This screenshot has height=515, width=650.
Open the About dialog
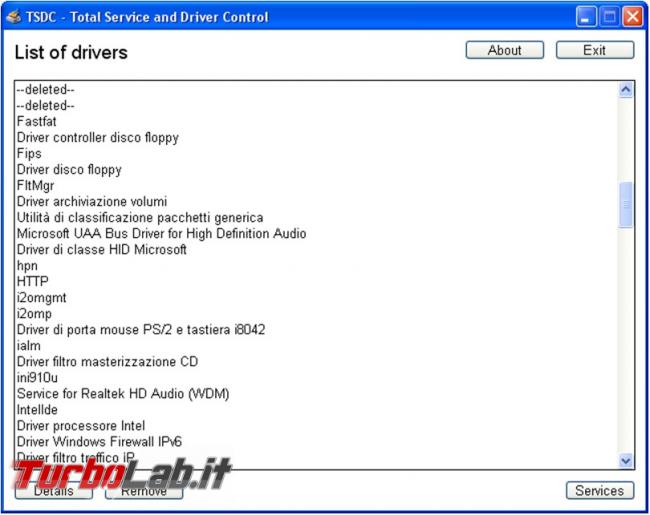click(x=504, y=50)
